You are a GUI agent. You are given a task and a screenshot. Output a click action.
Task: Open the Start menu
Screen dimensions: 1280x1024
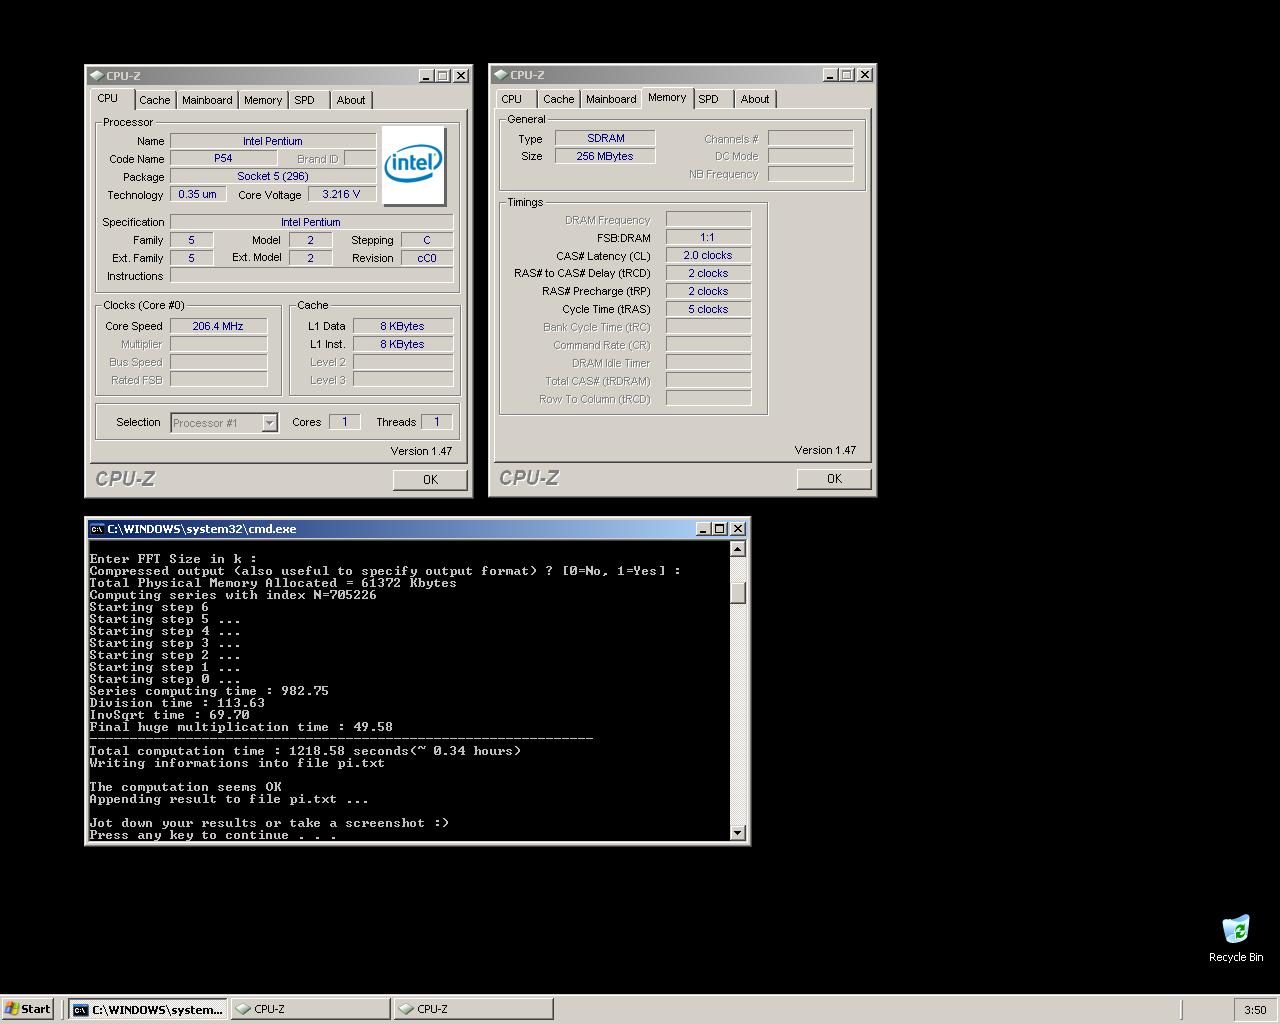(28, 1009)
